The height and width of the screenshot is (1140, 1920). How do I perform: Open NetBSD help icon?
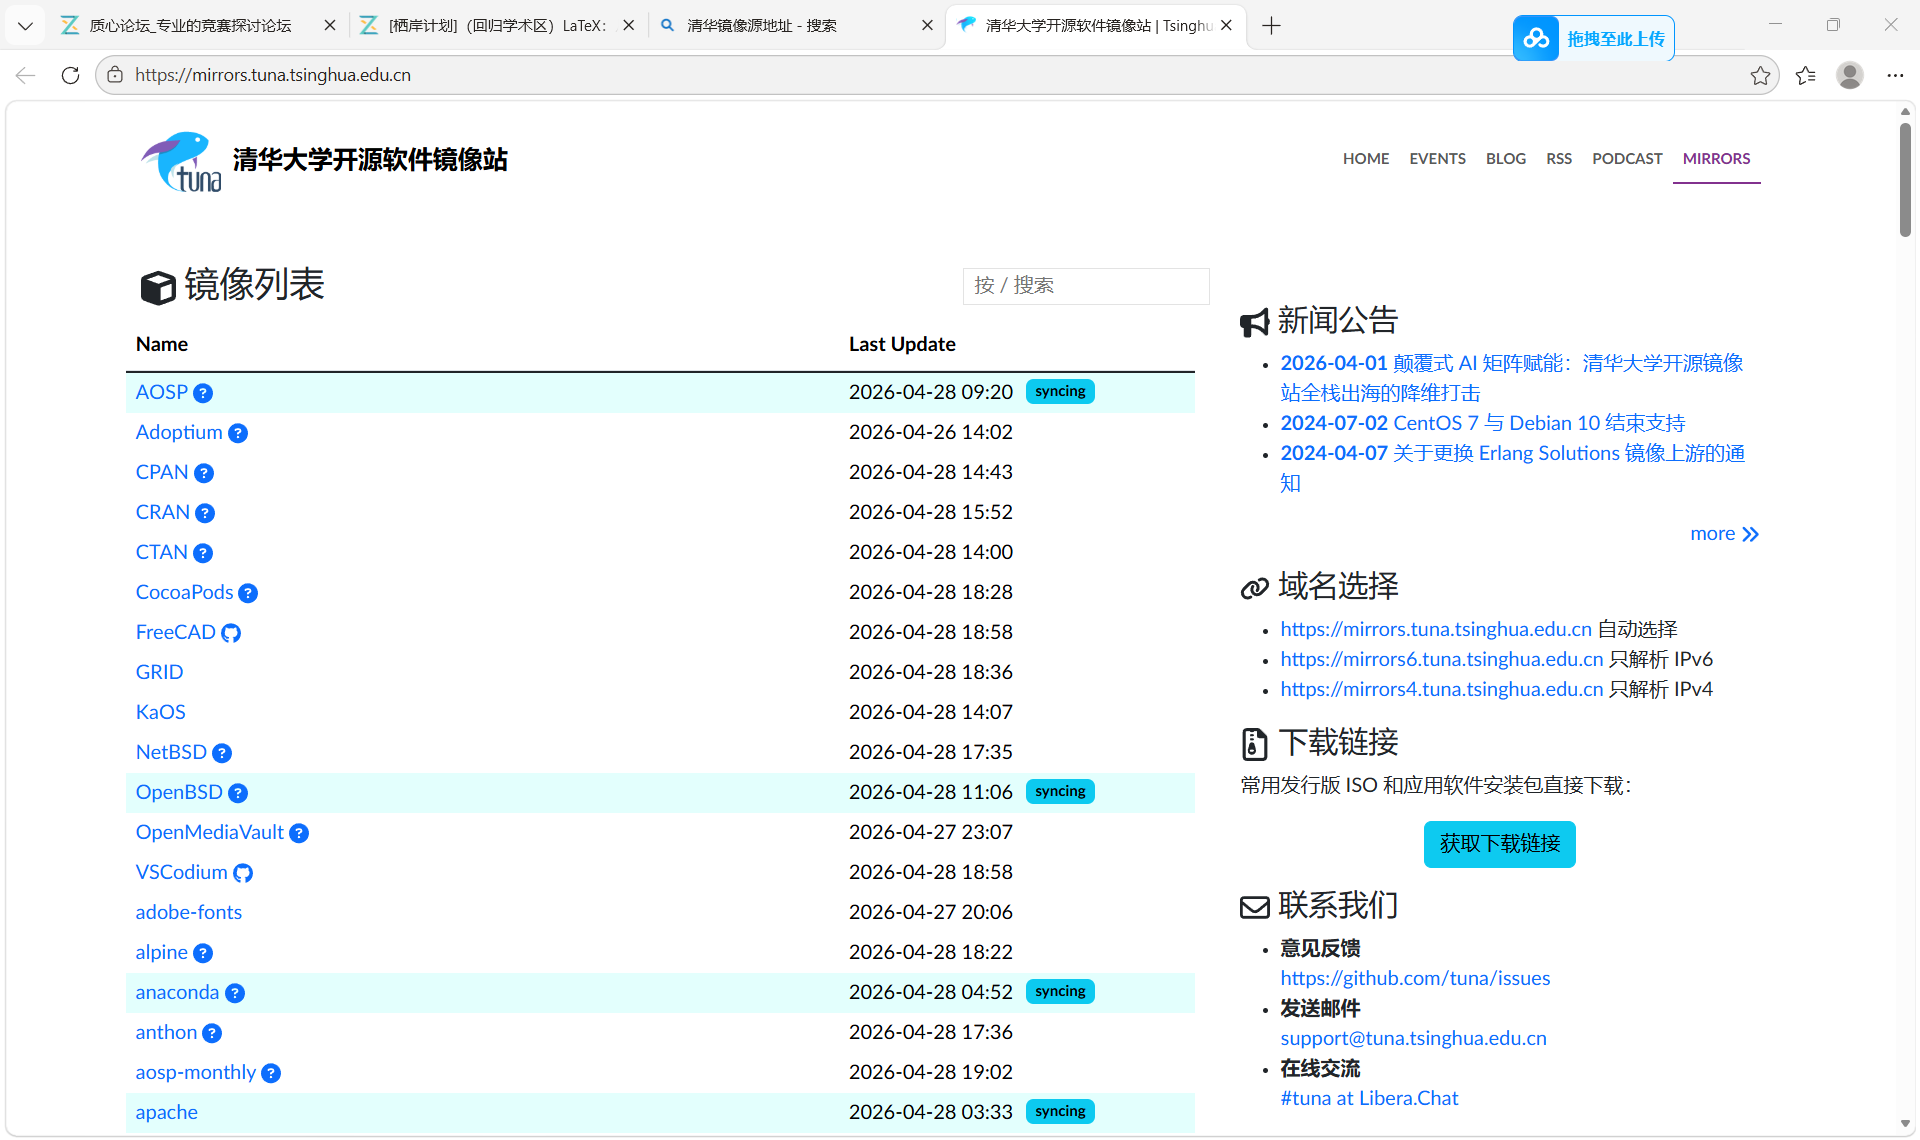222,753
